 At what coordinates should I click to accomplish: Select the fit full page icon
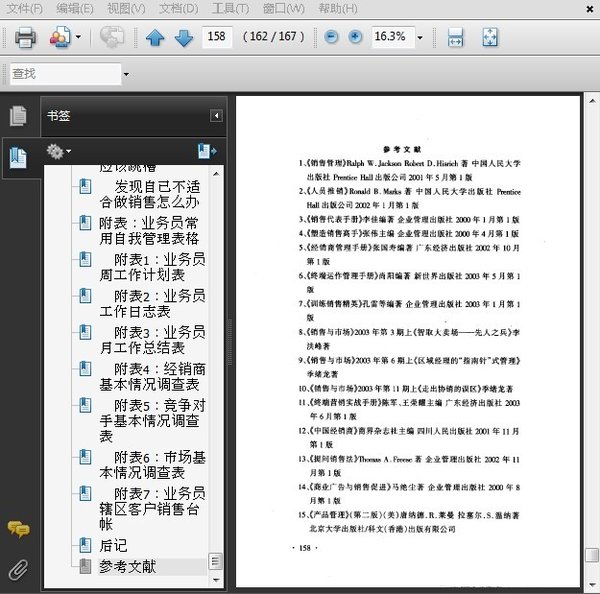[x=489, y=38]
